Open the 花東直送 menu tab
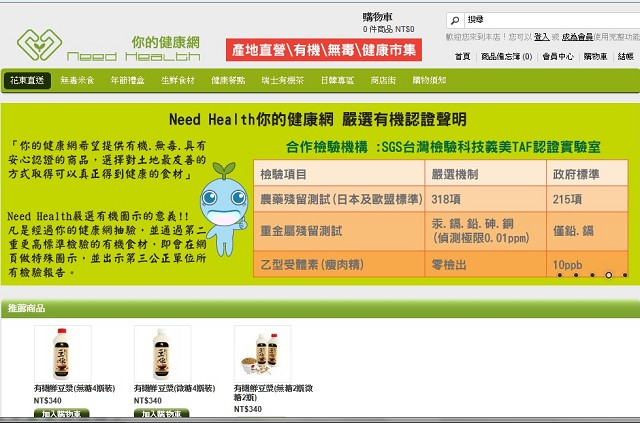 pos(27,80)
